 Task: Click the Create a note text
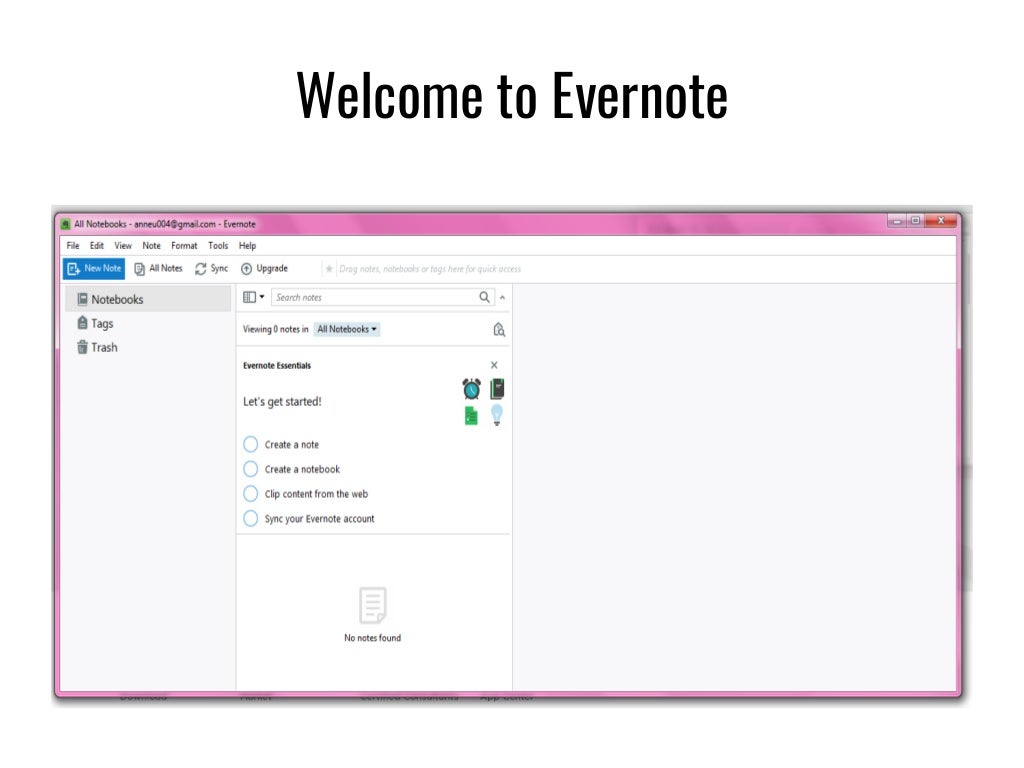coord(292,445)
